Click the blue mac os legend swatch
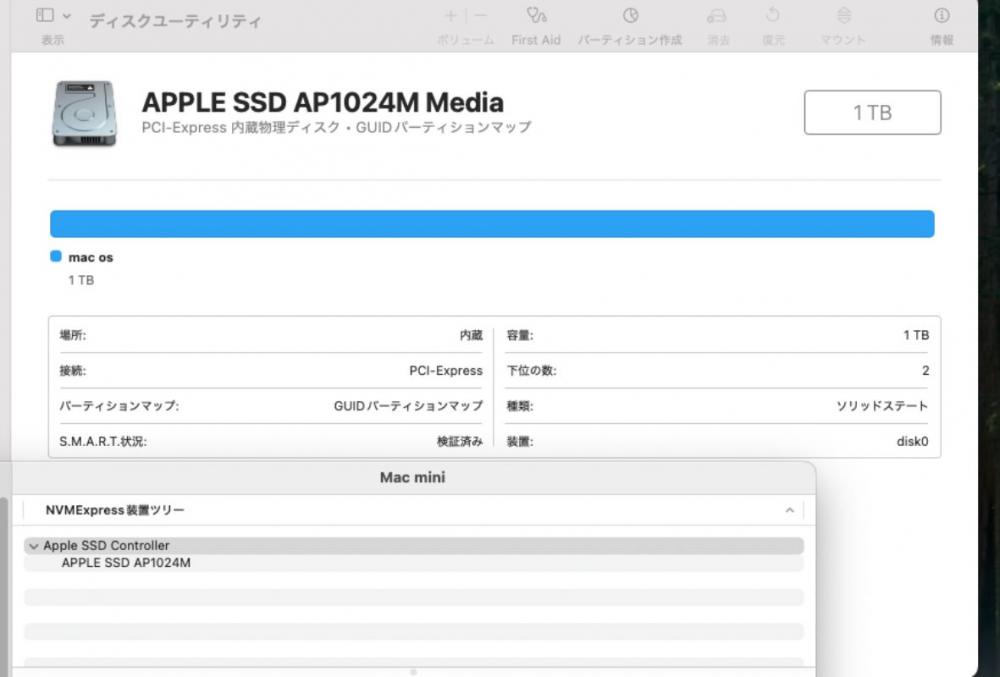The image size is (1000, 677). [x=56, y=257]
